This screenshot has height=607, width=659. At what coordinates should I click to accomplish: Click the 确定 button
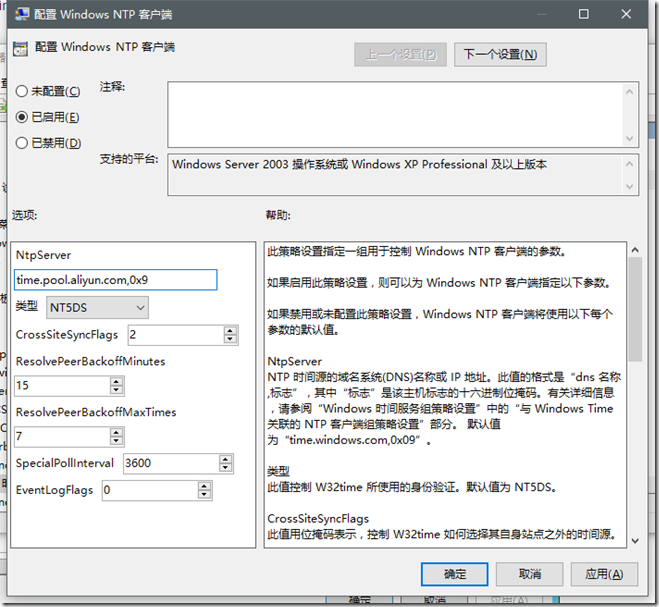click(455, 574)
